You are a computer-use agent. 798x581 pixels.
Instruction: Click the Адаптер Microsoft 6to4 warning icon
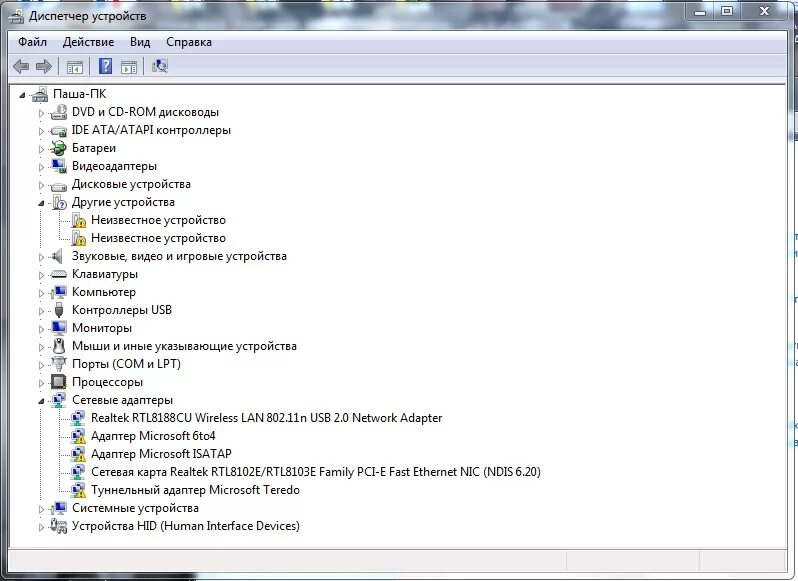pyautogui.click(x=78, y=437)
